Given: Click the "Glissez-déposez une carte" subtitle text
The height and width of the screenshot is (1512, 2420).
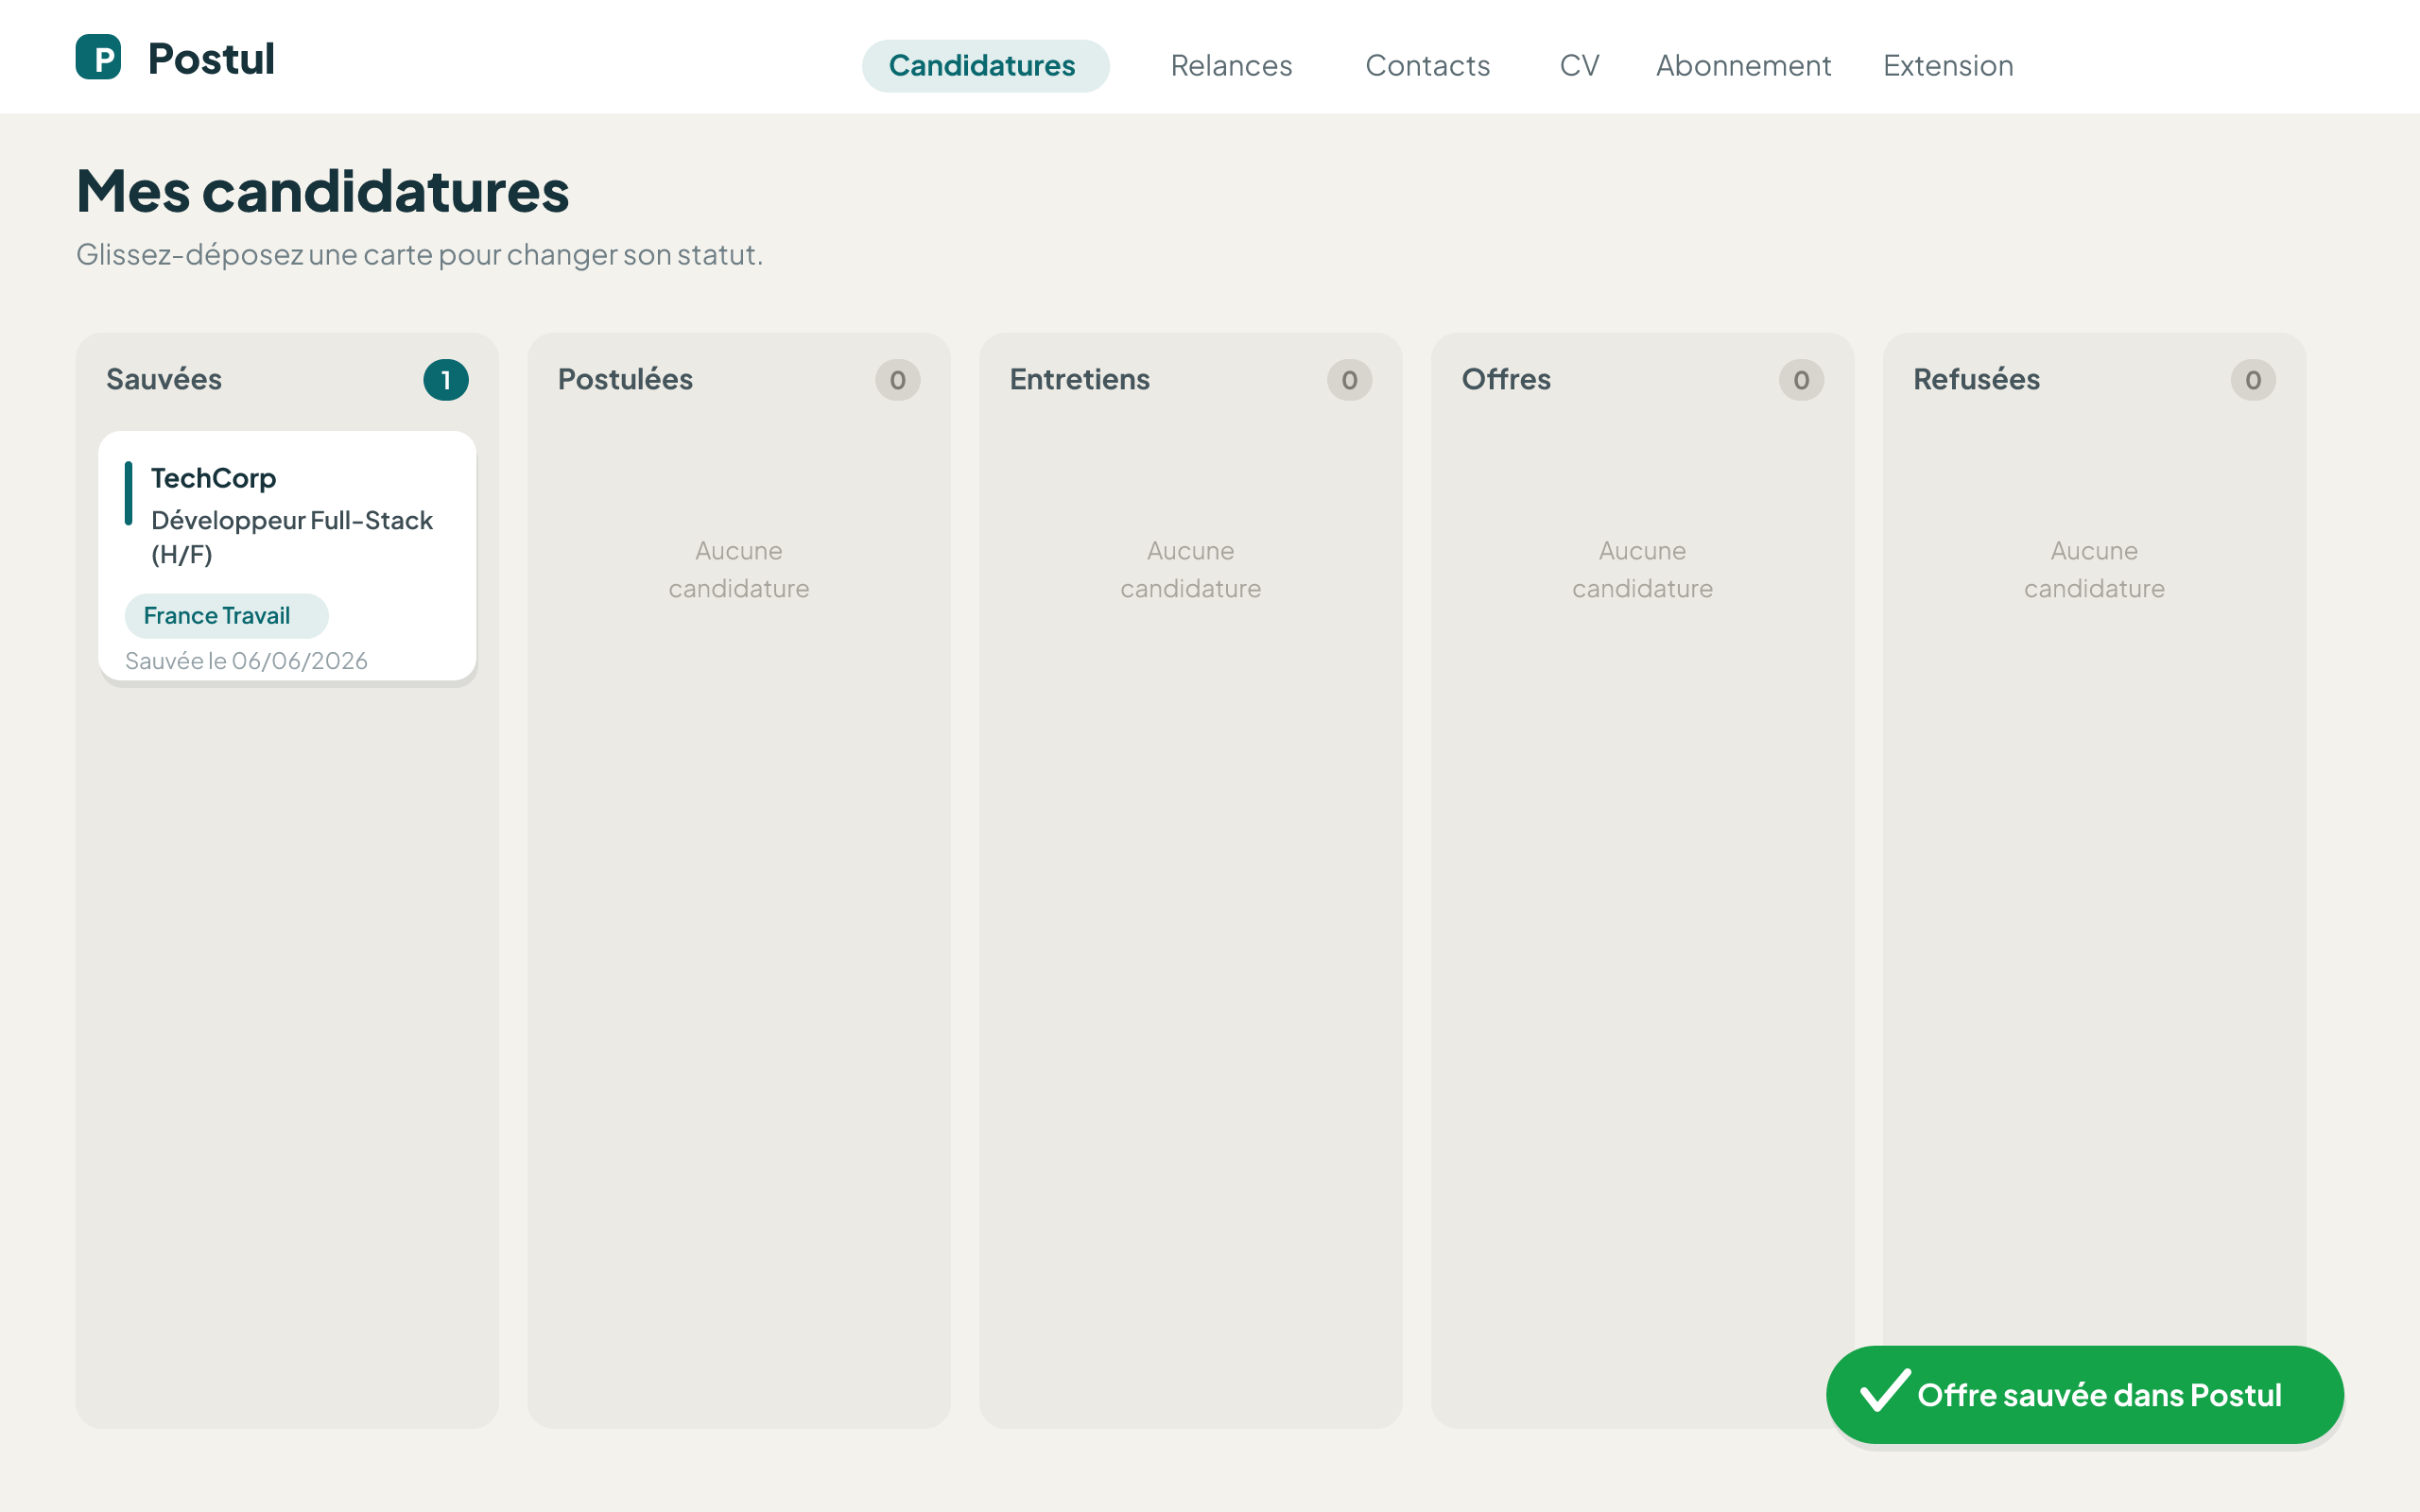Looking at the screenshot, I should pyautogui.click(x=419, y=254).
